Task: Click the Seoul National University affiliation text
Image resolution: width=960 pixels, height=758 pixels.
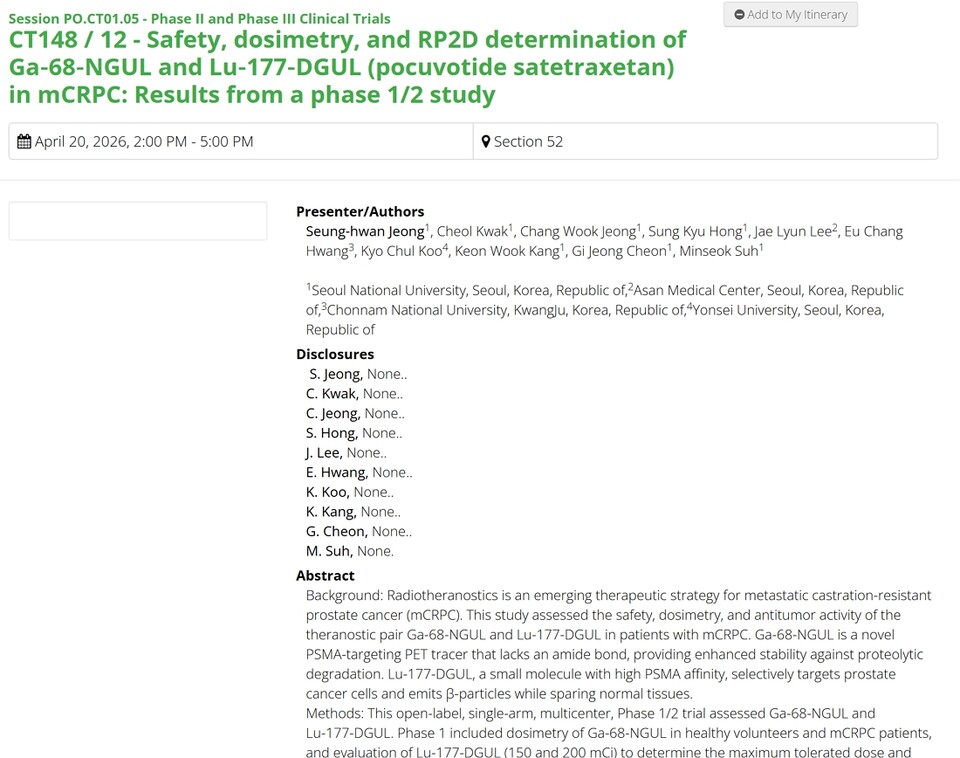Action: point(388,290)
